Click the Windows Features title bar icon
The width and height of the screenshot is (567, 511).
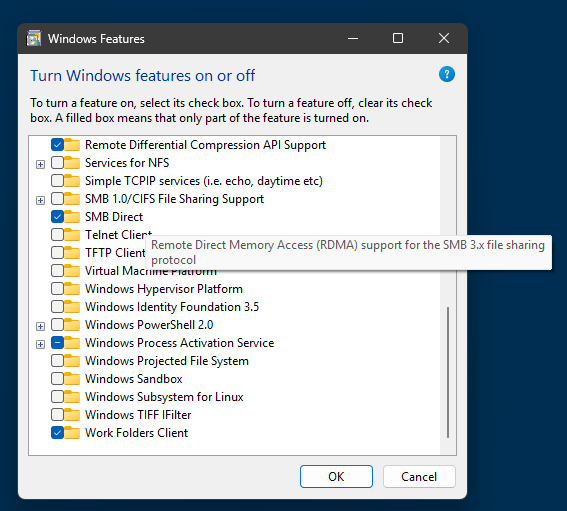[x=34, y=38]
